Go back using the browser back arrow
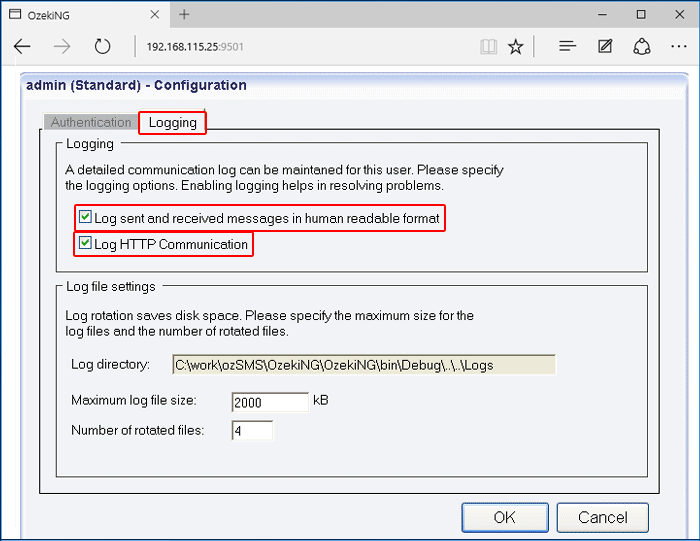Screen dimensions: 700x541 pos(22,46)
